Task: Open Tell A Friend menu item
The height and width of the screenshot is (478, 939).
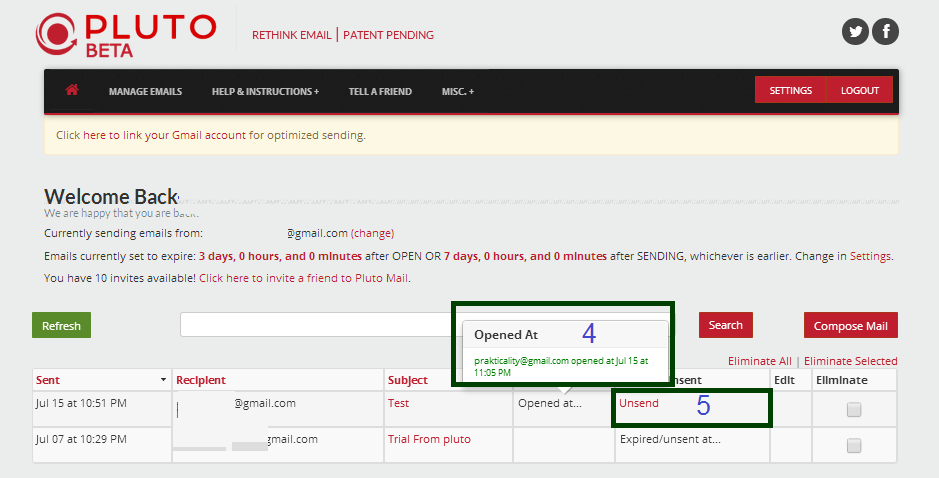Action: click(380, 92)
